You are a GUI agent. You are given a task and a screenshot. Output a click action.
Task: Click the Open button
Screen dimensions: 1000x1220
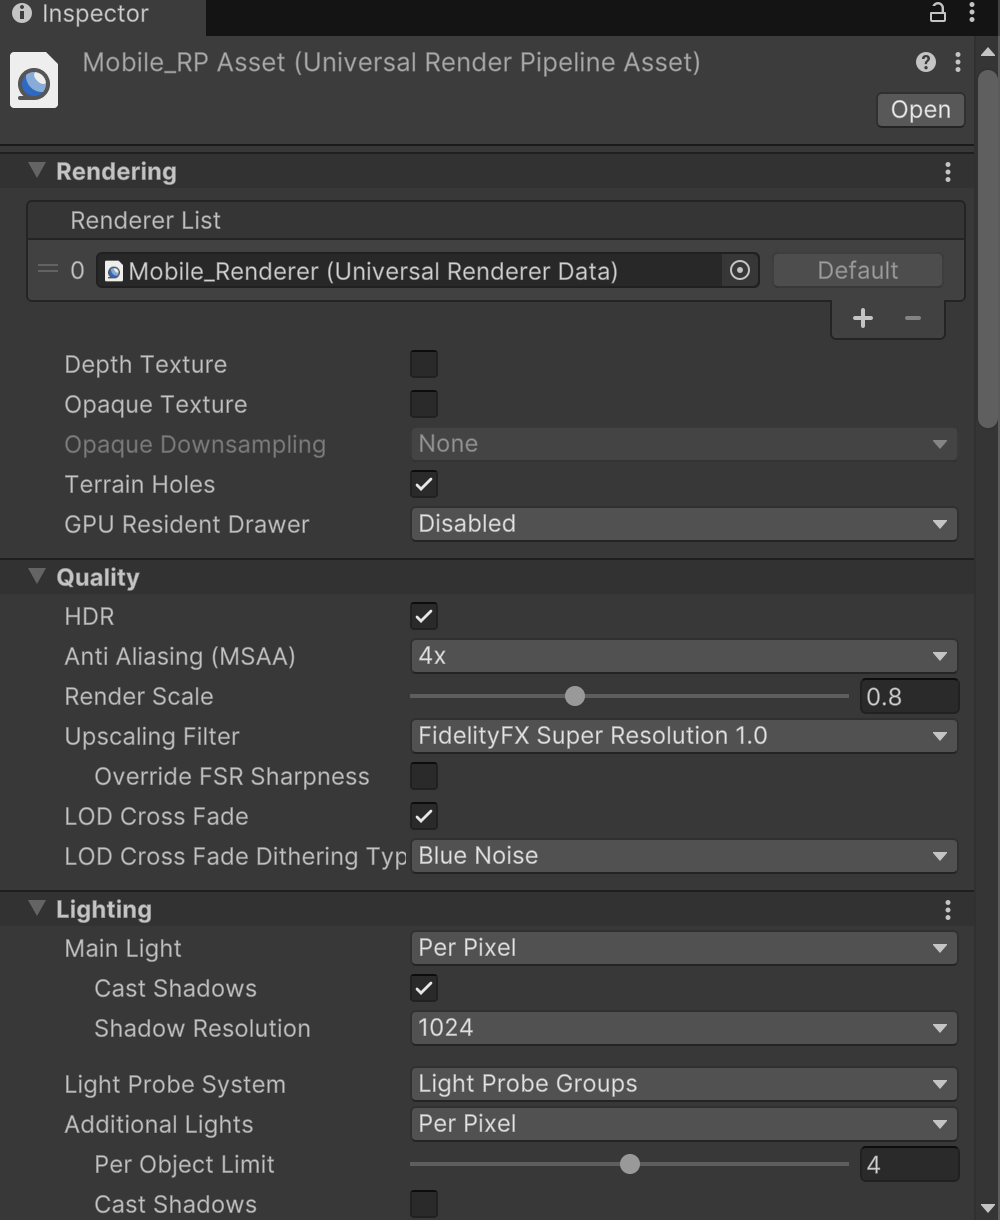[920, 110]
